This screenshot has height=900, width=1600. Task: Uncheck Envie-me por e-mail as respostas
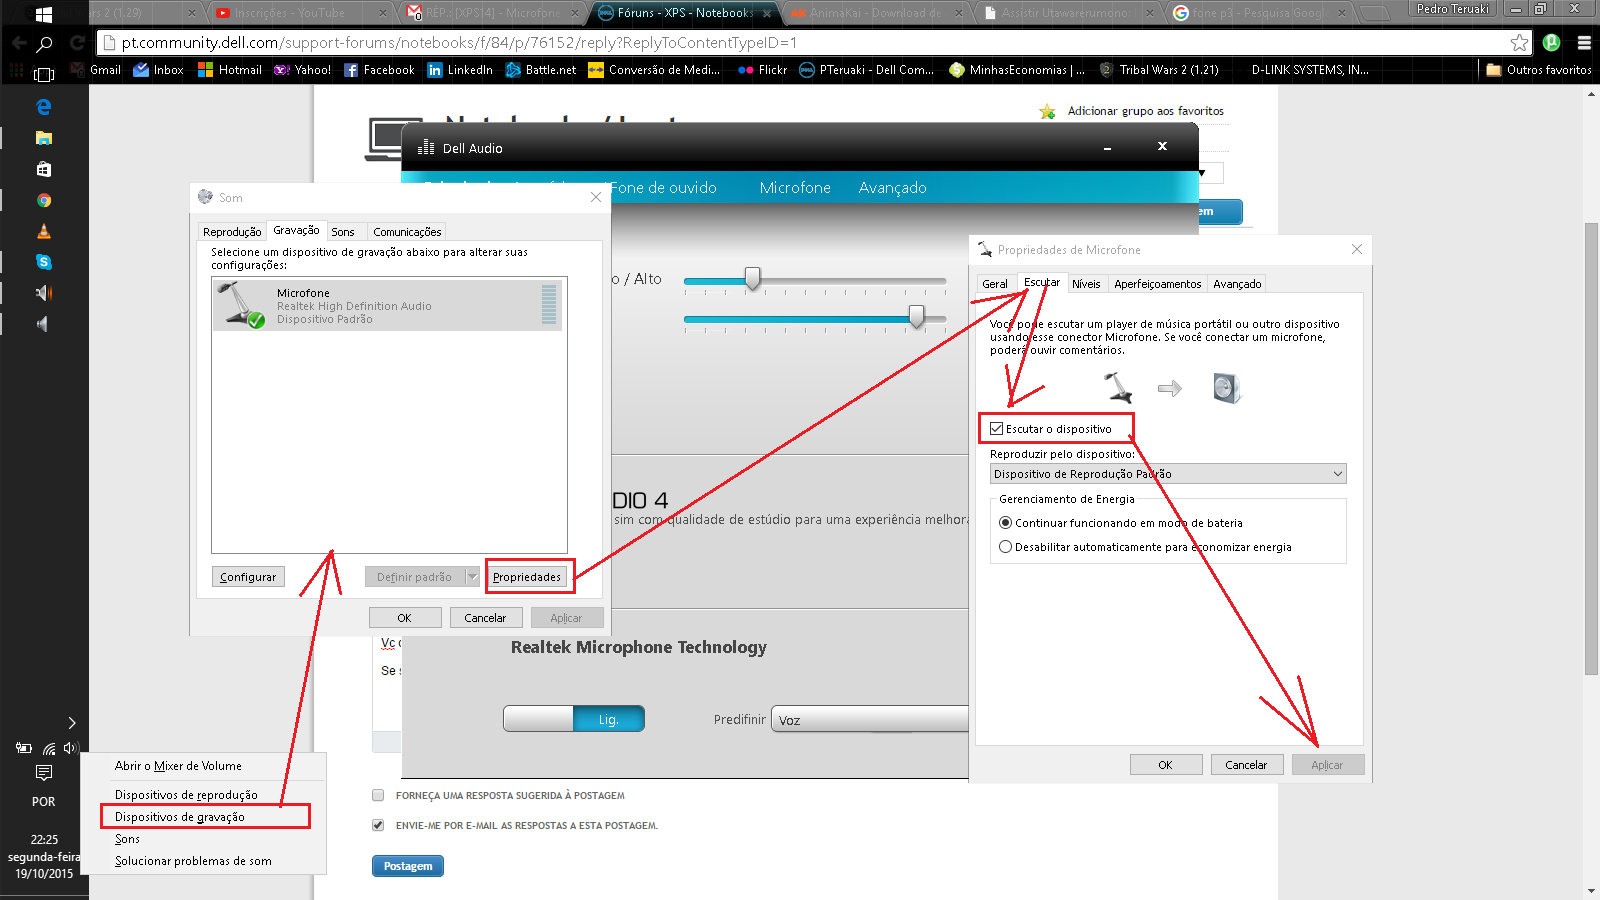click(x=378, y=826)
